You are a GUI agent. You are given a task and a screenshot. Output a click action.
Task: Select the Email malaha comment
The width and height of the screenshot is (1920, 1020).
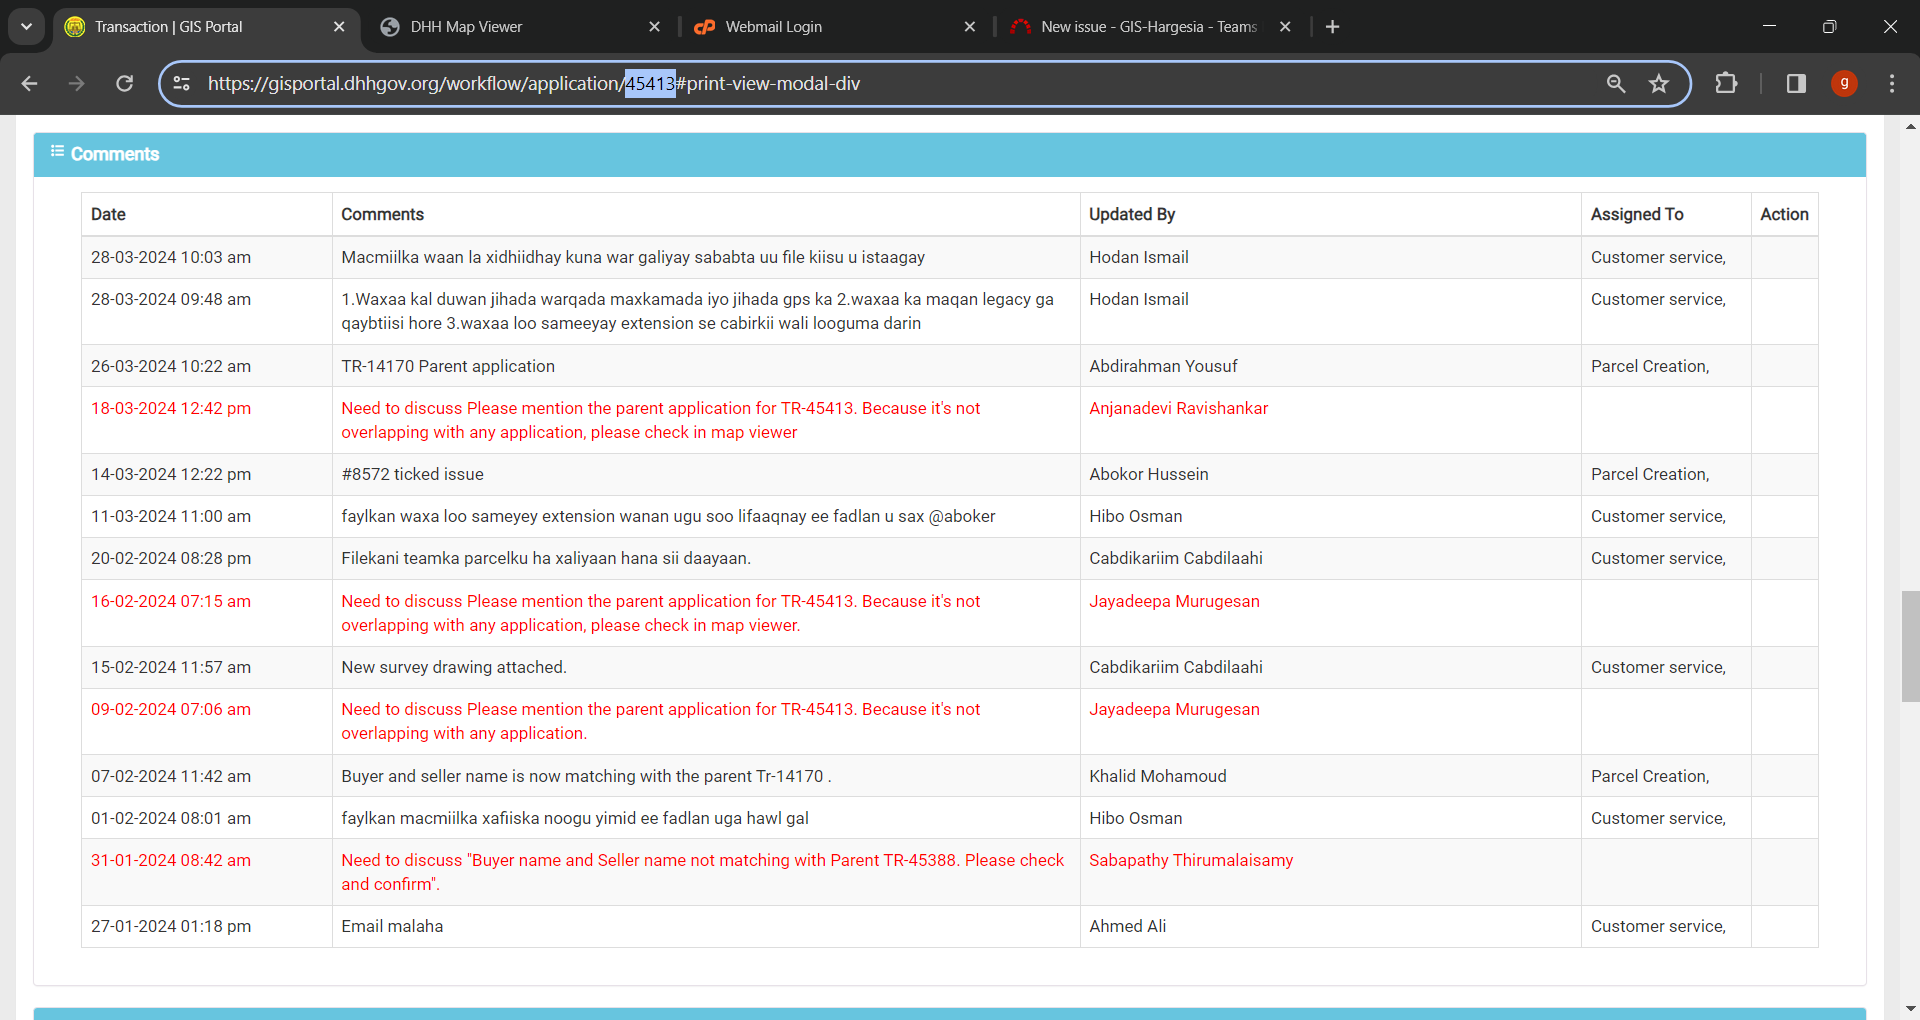[392, 926]
